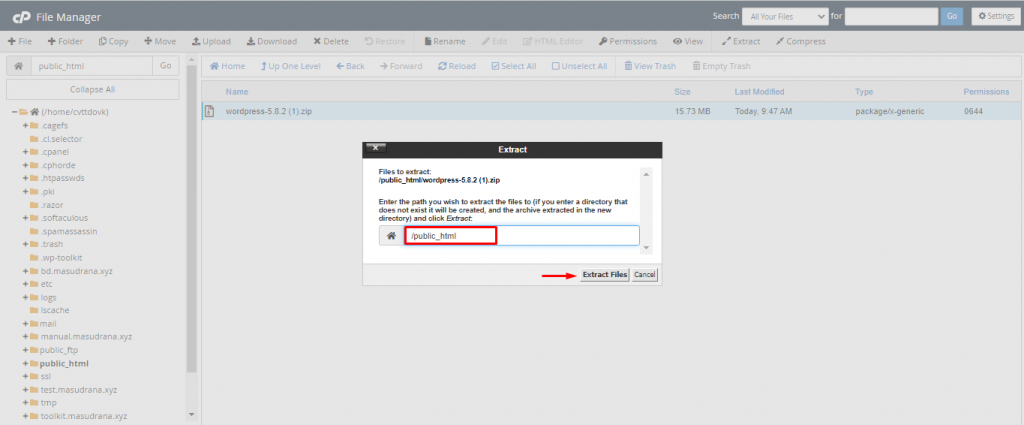This screenshot has height=425, width=1024.
Task: Click the Extract Files button
Action: [605, 275]
